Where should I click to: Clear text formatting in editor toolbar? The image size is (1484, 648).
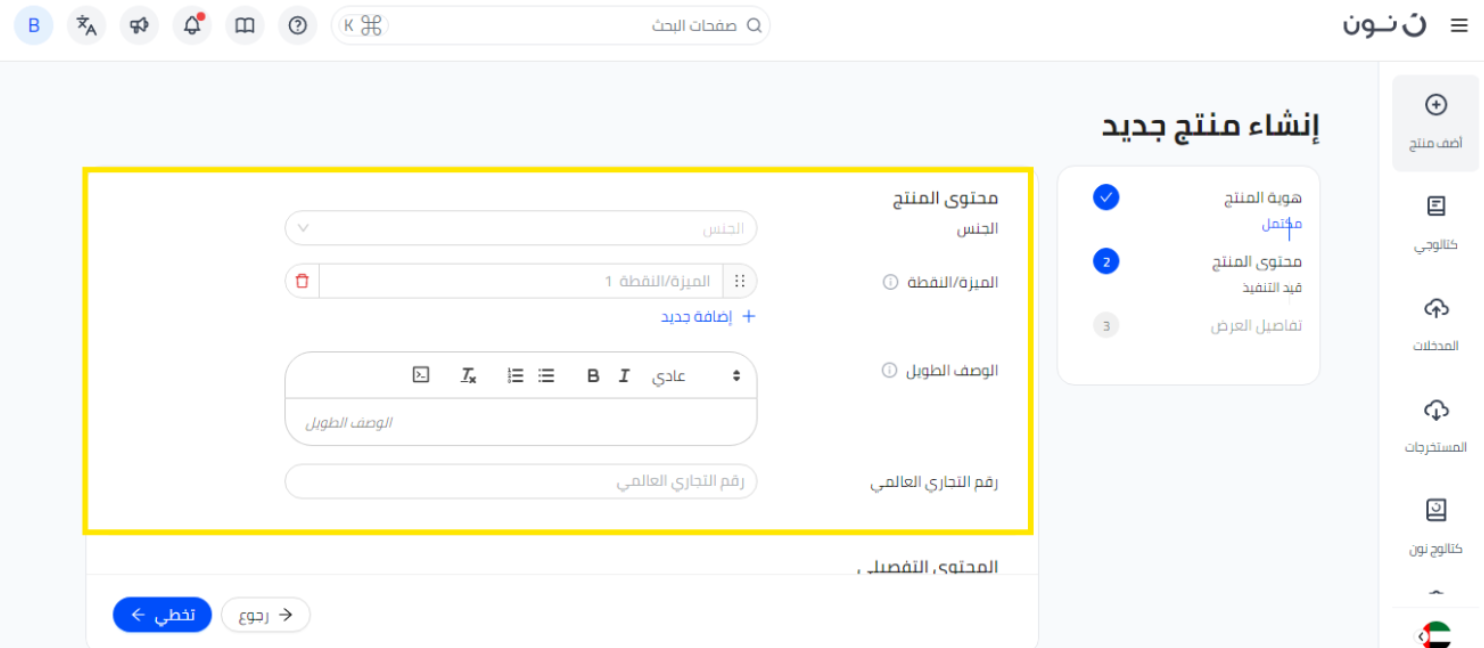468,376
